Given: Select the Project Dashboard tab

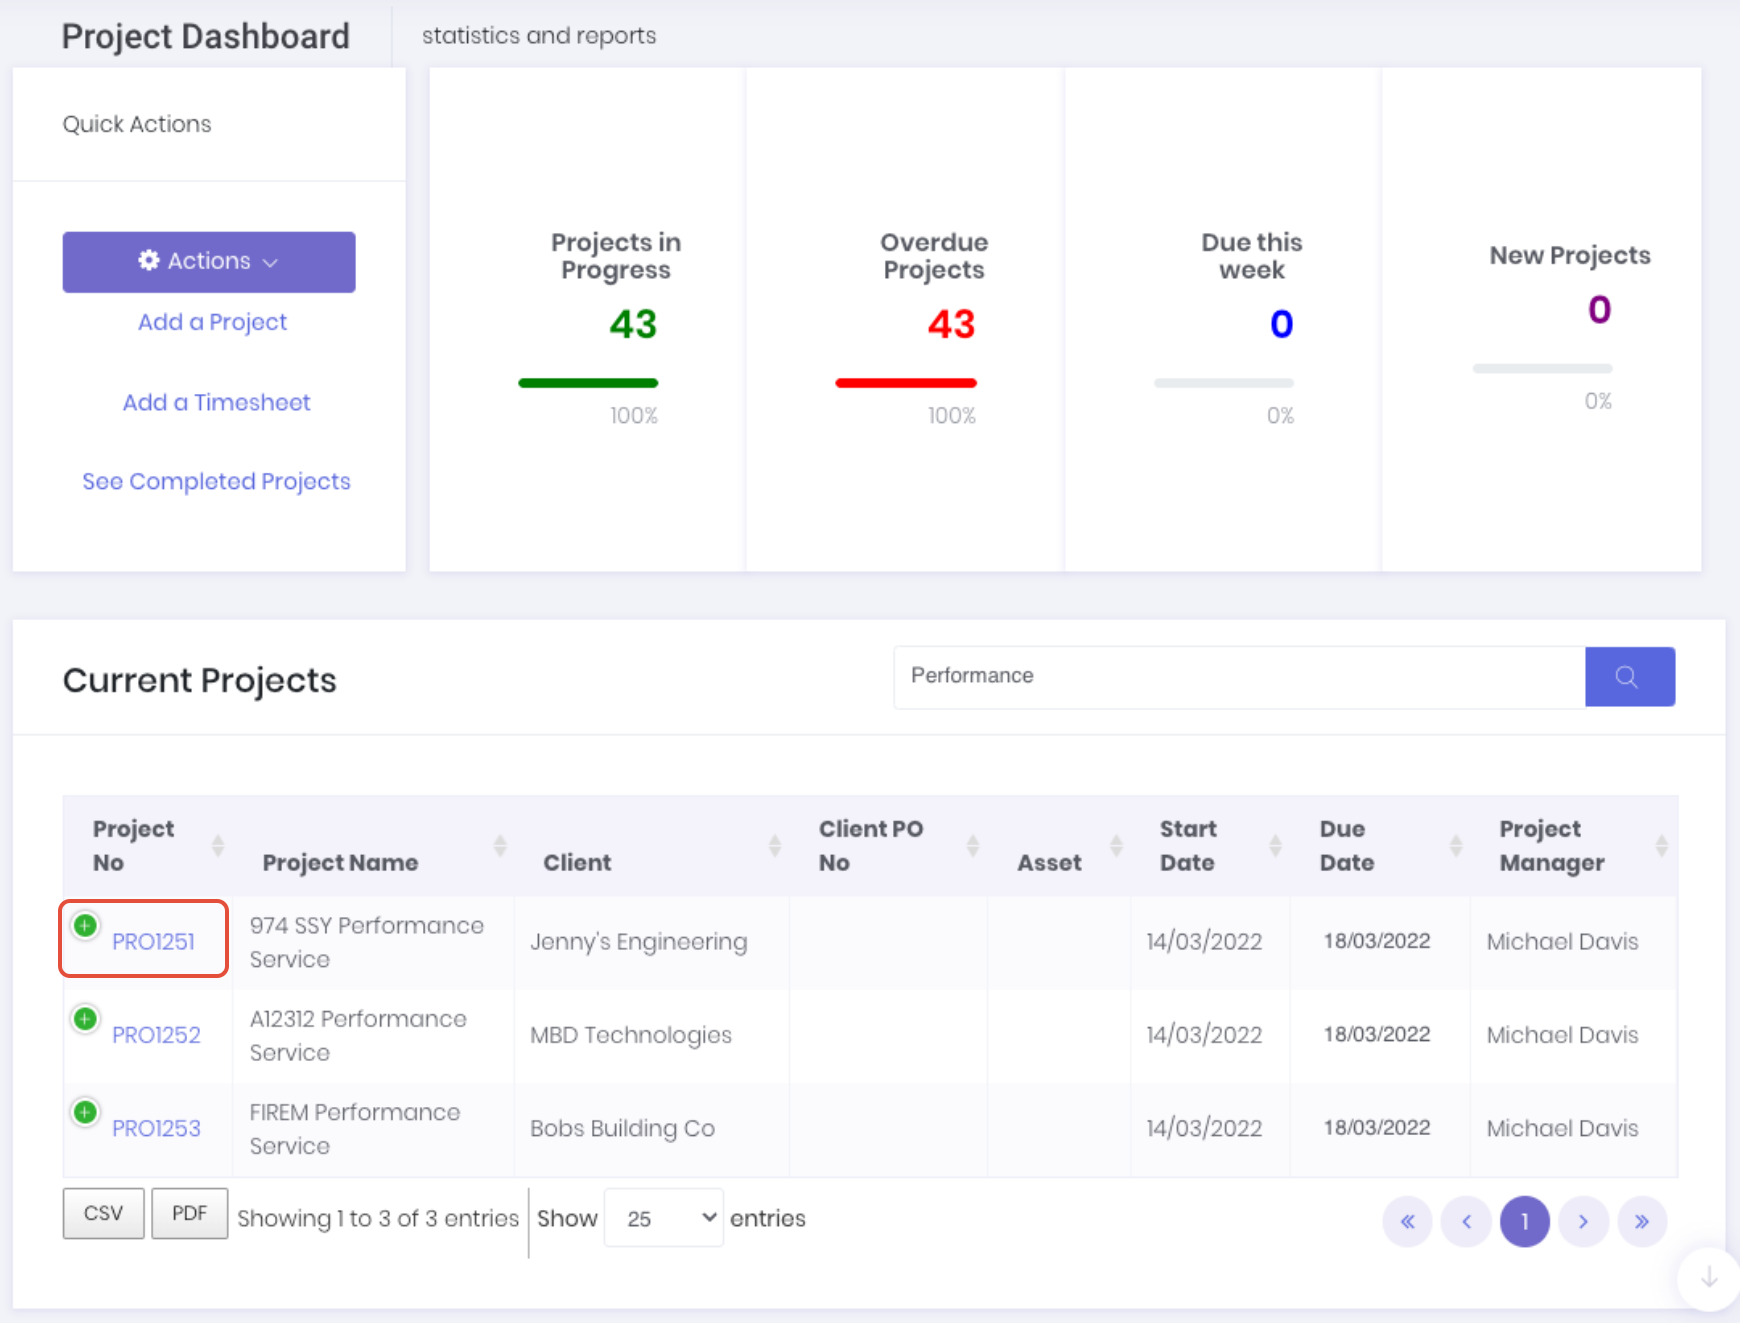Looking at the screenshot, I should coord(205,35).
